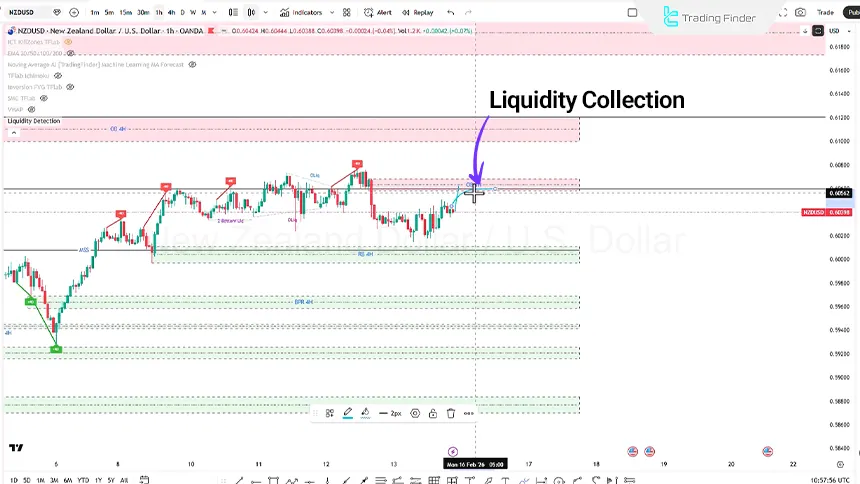
Task: Open the timeframe interval dropdown arrow
Action: click(x=214, y=12)
